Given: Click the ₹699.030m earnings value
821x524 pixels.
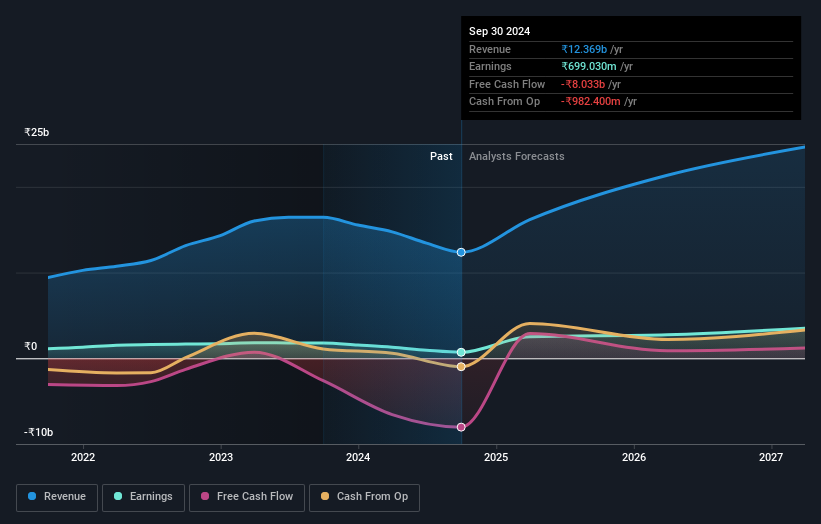Looking at the screenshot, I should click(x=589, y=66).
